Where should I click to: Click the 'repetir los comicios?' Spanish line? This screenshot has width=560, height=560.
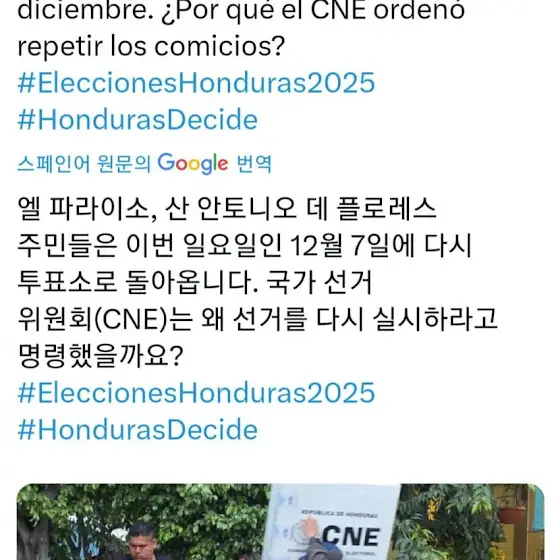coord(151,46)
